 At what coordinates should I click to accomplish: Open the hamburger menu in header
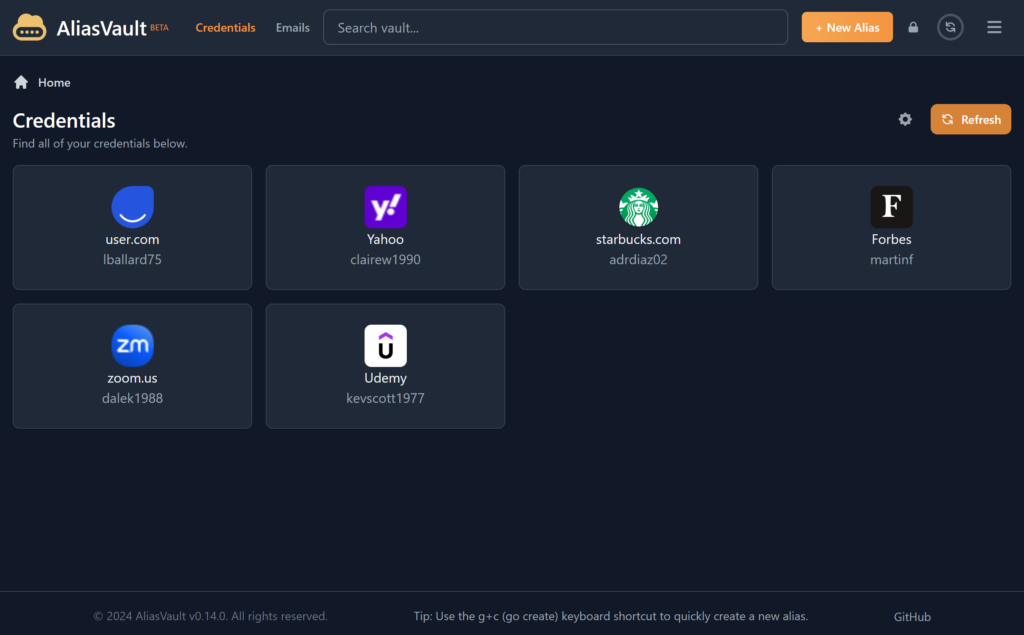click(994, 28)
